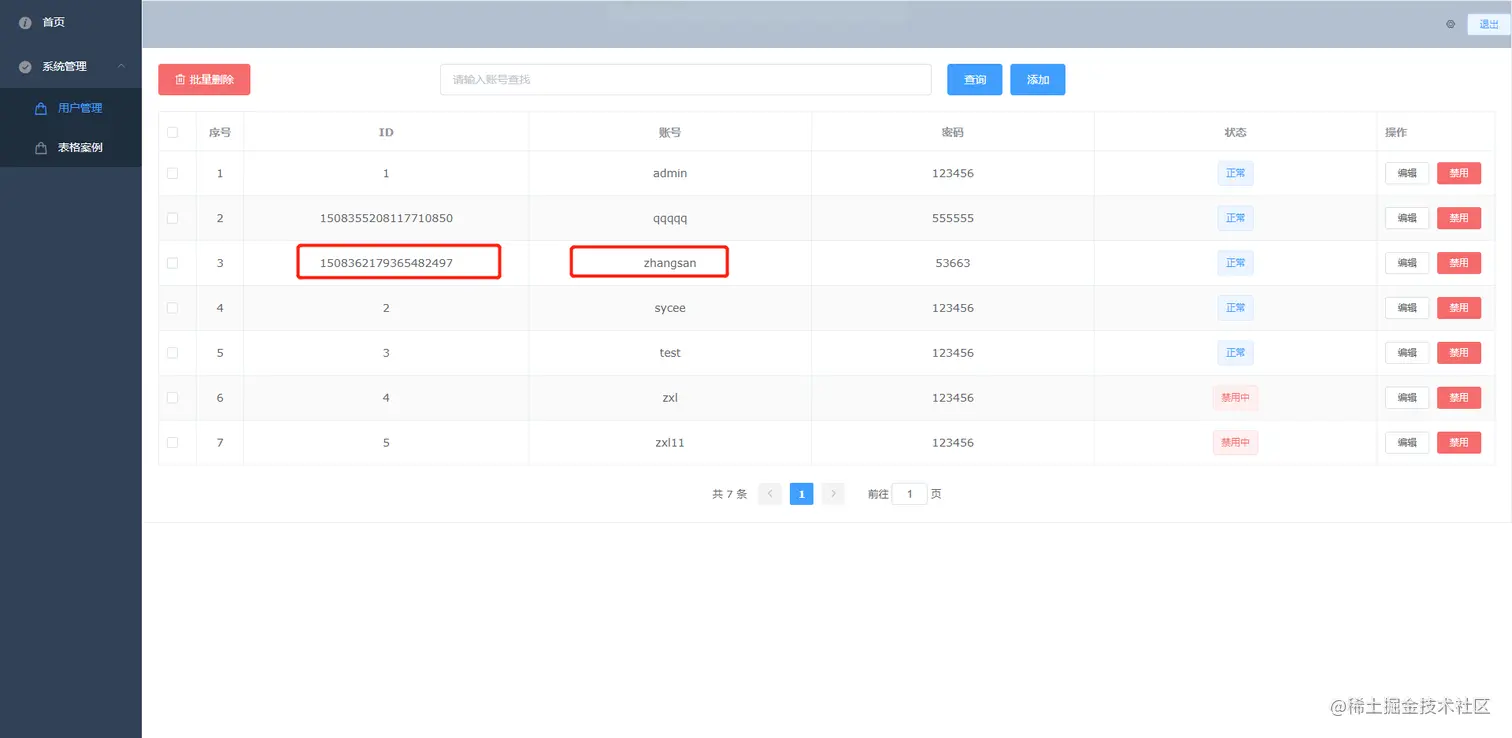Edit the zxl11 user with 编辑
The image size is (1512, 738).
pos(1407,443)
